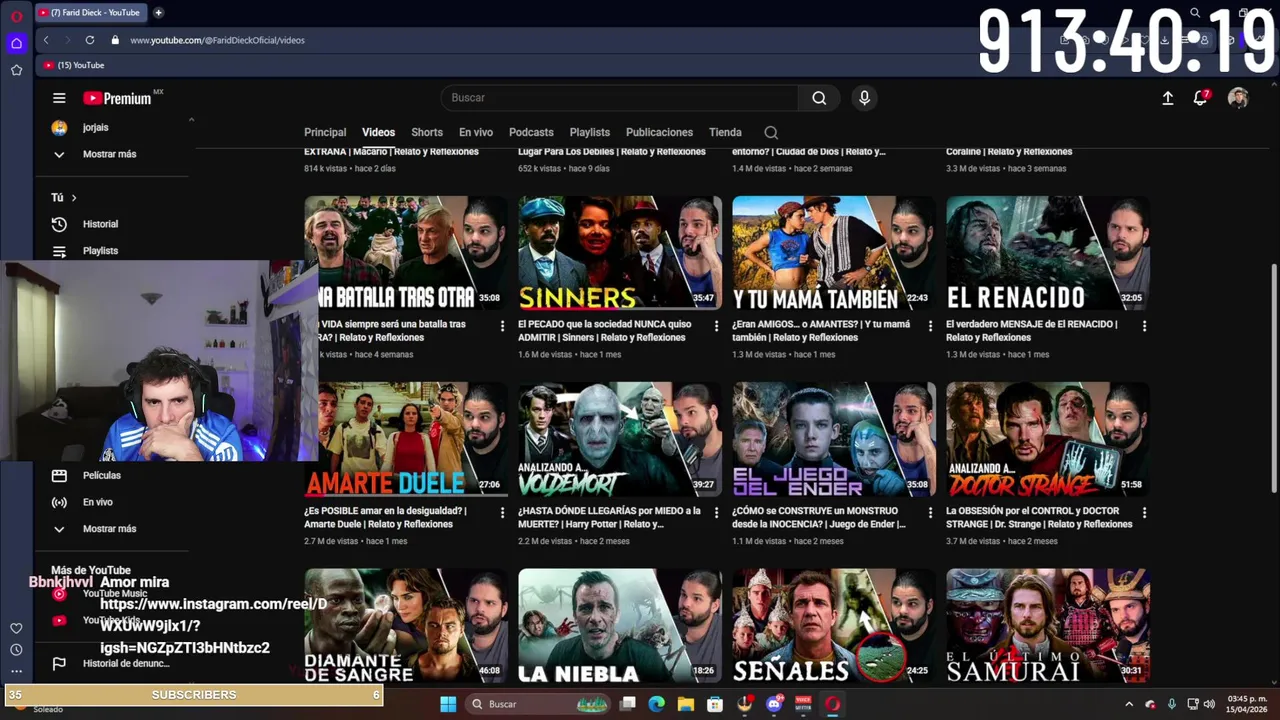This screenshot has height=720, width=1280.
Task: Switch to the Principal channel tab
Action: (325, 132)
